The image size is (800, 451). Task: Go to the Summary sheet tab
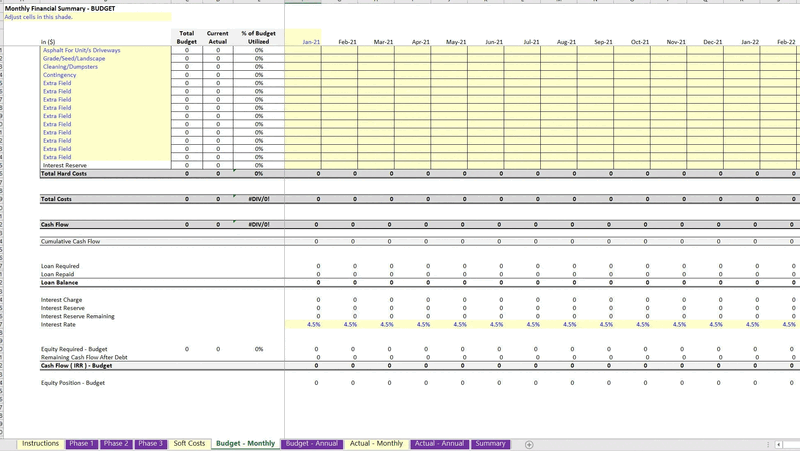(x=490, y=443)
